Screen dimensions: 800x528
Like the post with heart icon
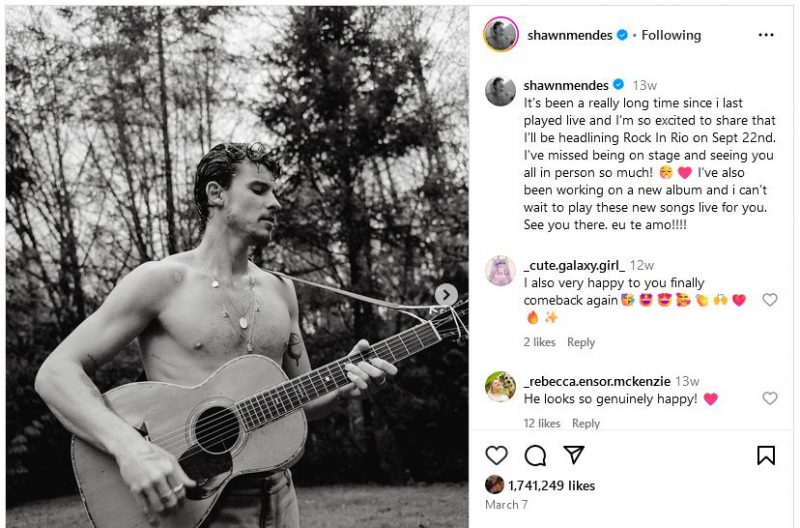click(496, 456)
